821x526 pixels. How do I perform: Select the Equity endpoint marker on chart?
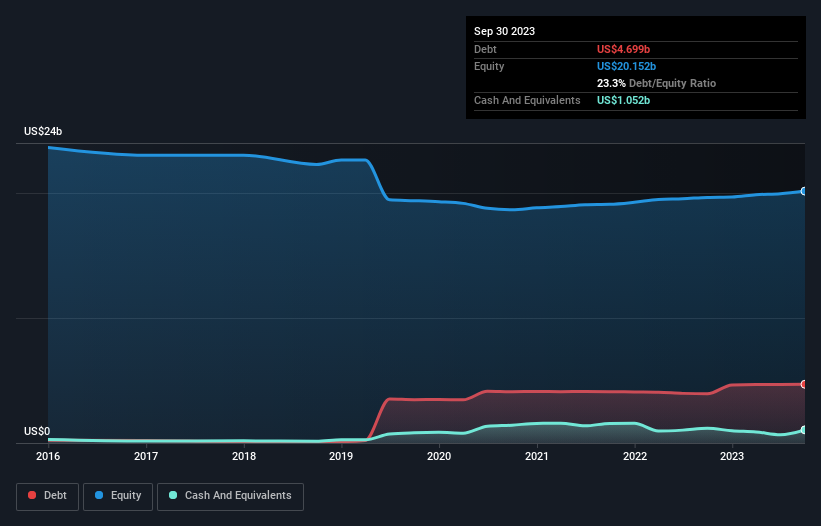(804, 192)
